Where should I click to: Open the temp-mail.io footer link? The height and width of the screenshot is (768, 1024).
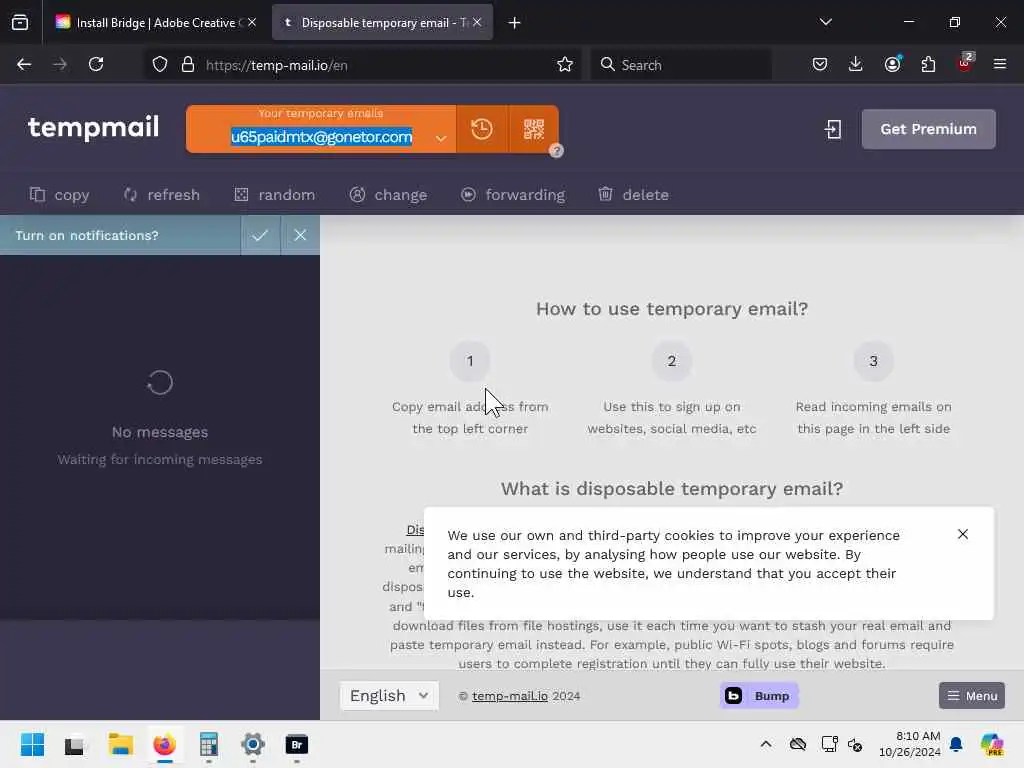click(510, 696)
